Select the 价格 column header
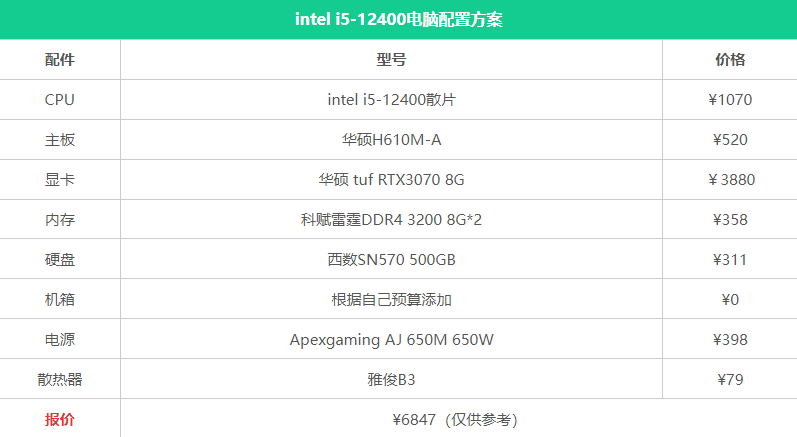The image size is (797, 437). click(730, 59)
